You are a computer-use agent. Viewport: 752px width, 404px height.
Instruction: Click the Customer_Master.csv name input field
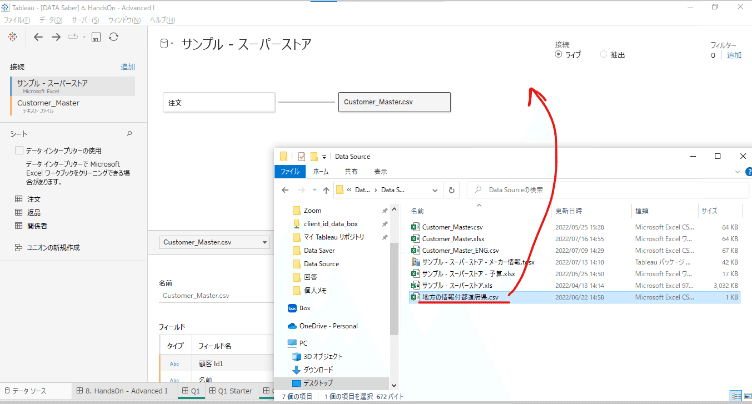pos(216,296)
